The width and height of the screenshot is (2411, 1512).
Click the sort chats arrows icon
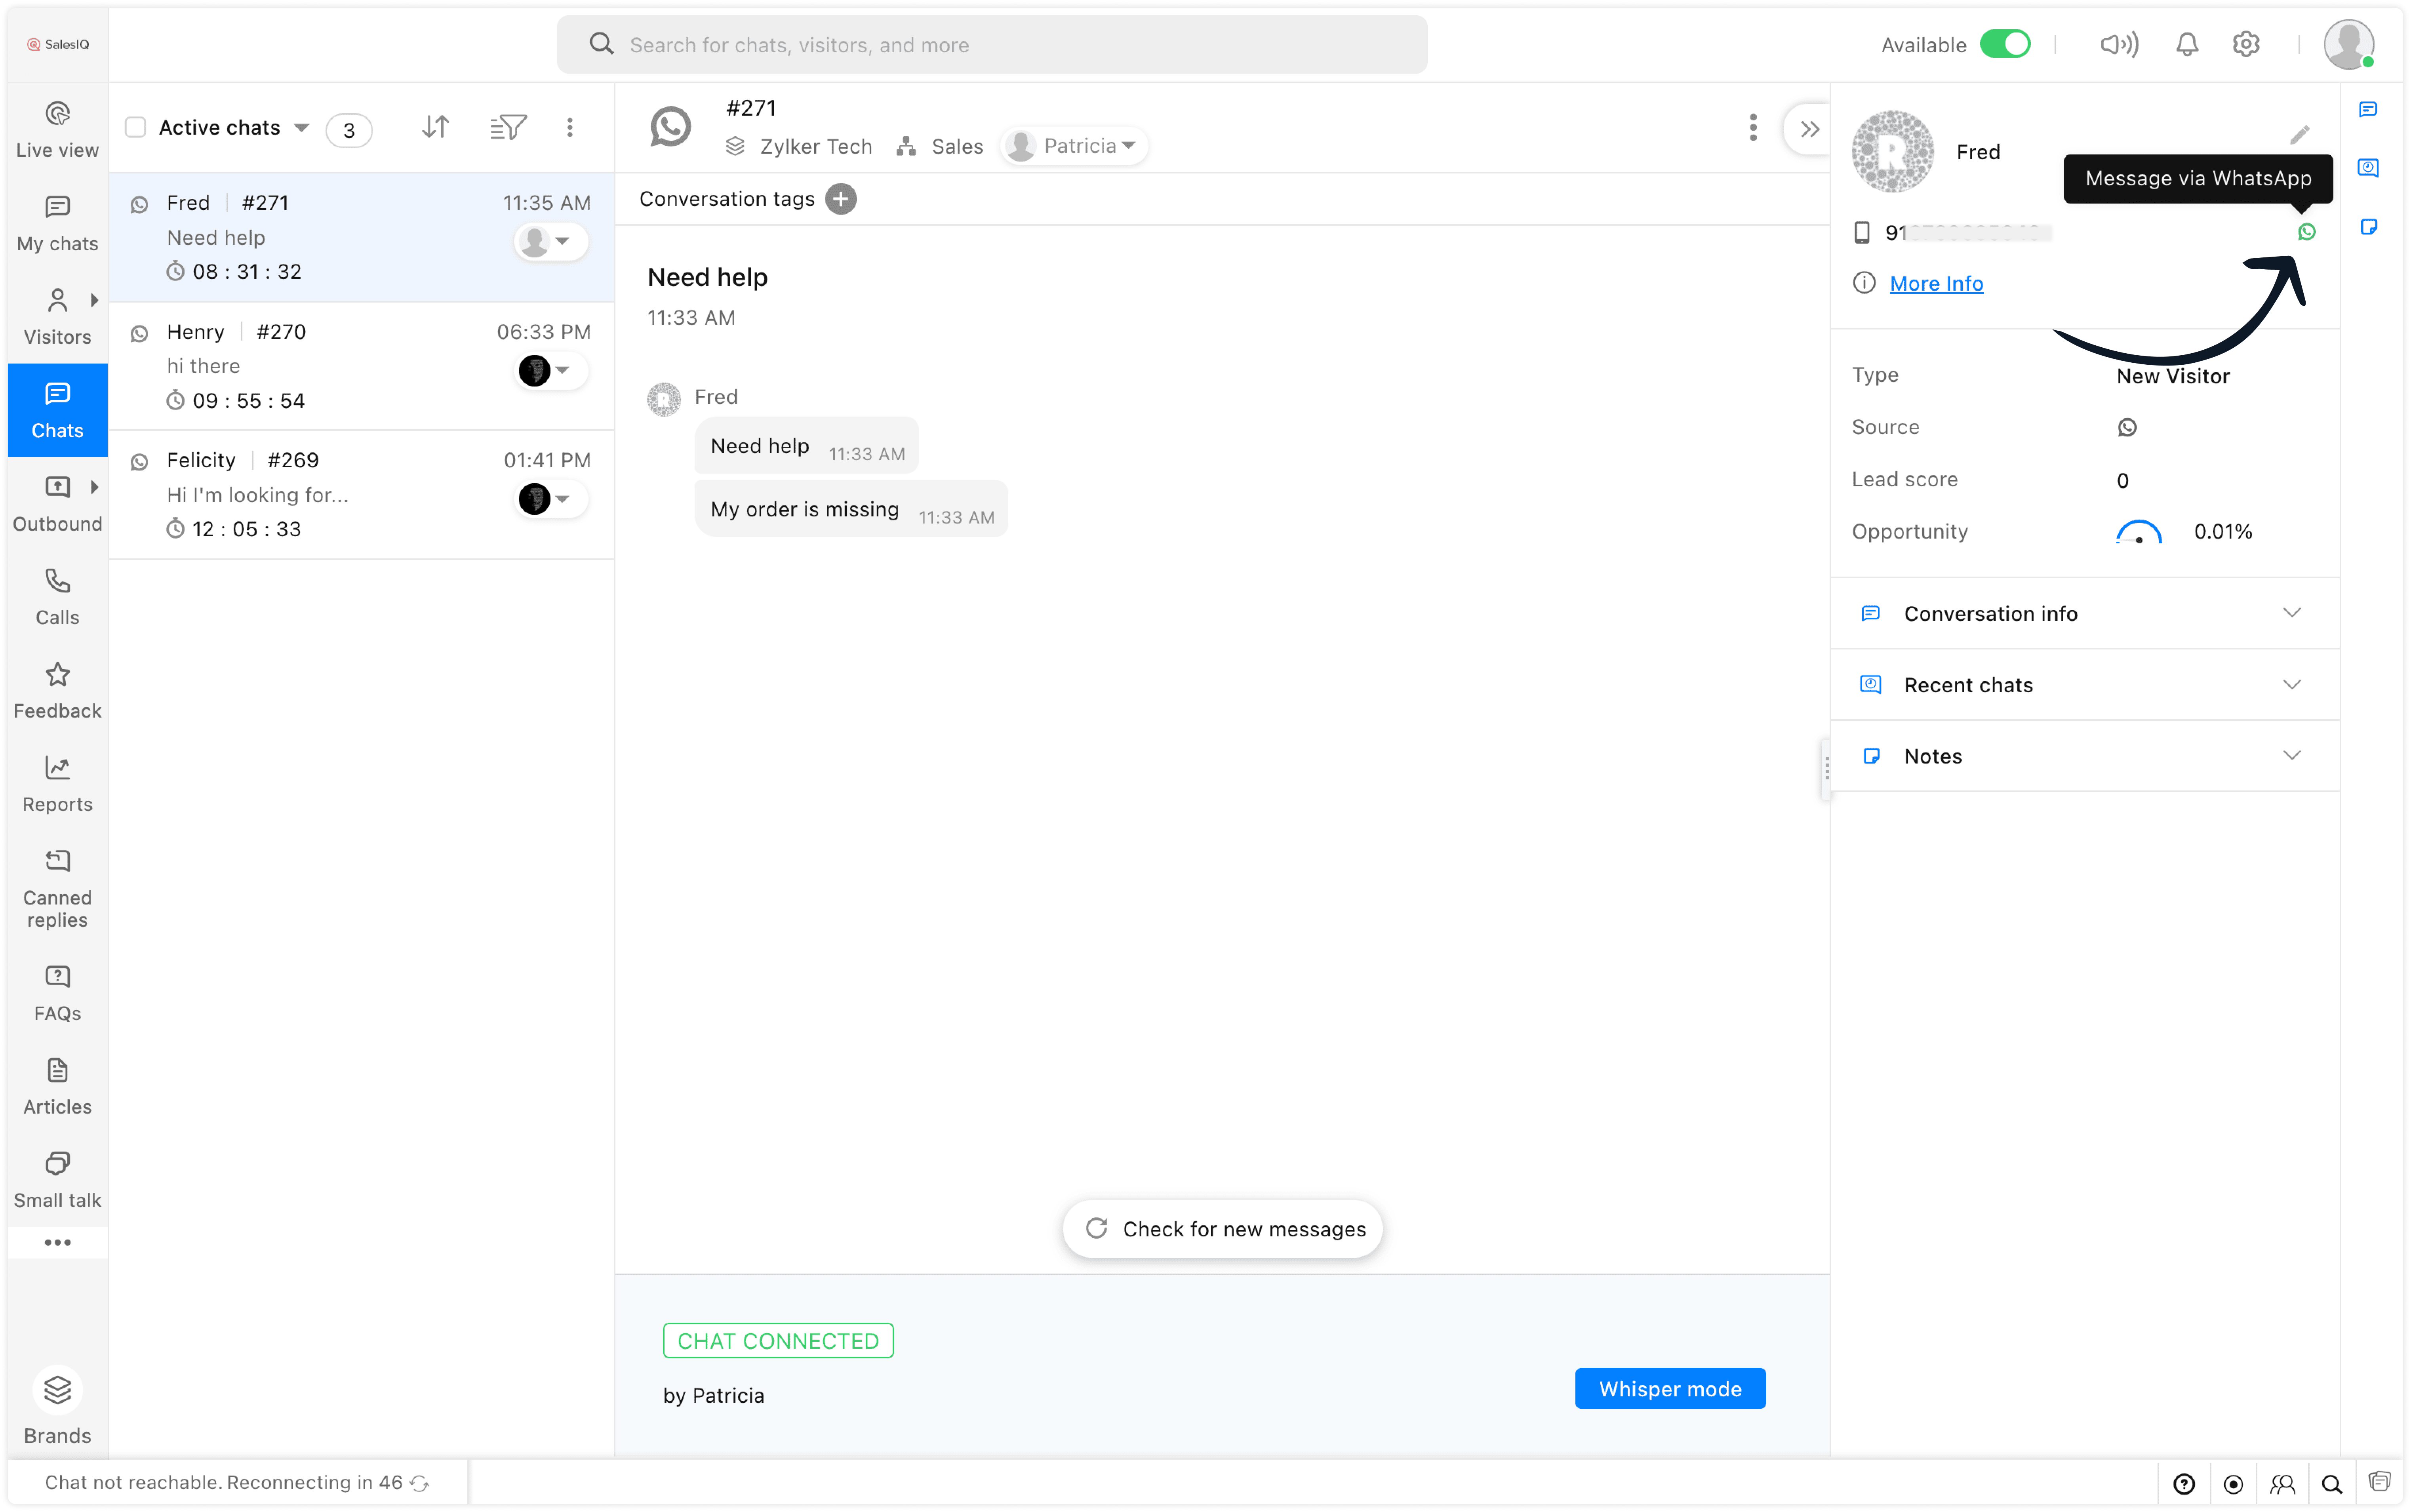point(435,127)
